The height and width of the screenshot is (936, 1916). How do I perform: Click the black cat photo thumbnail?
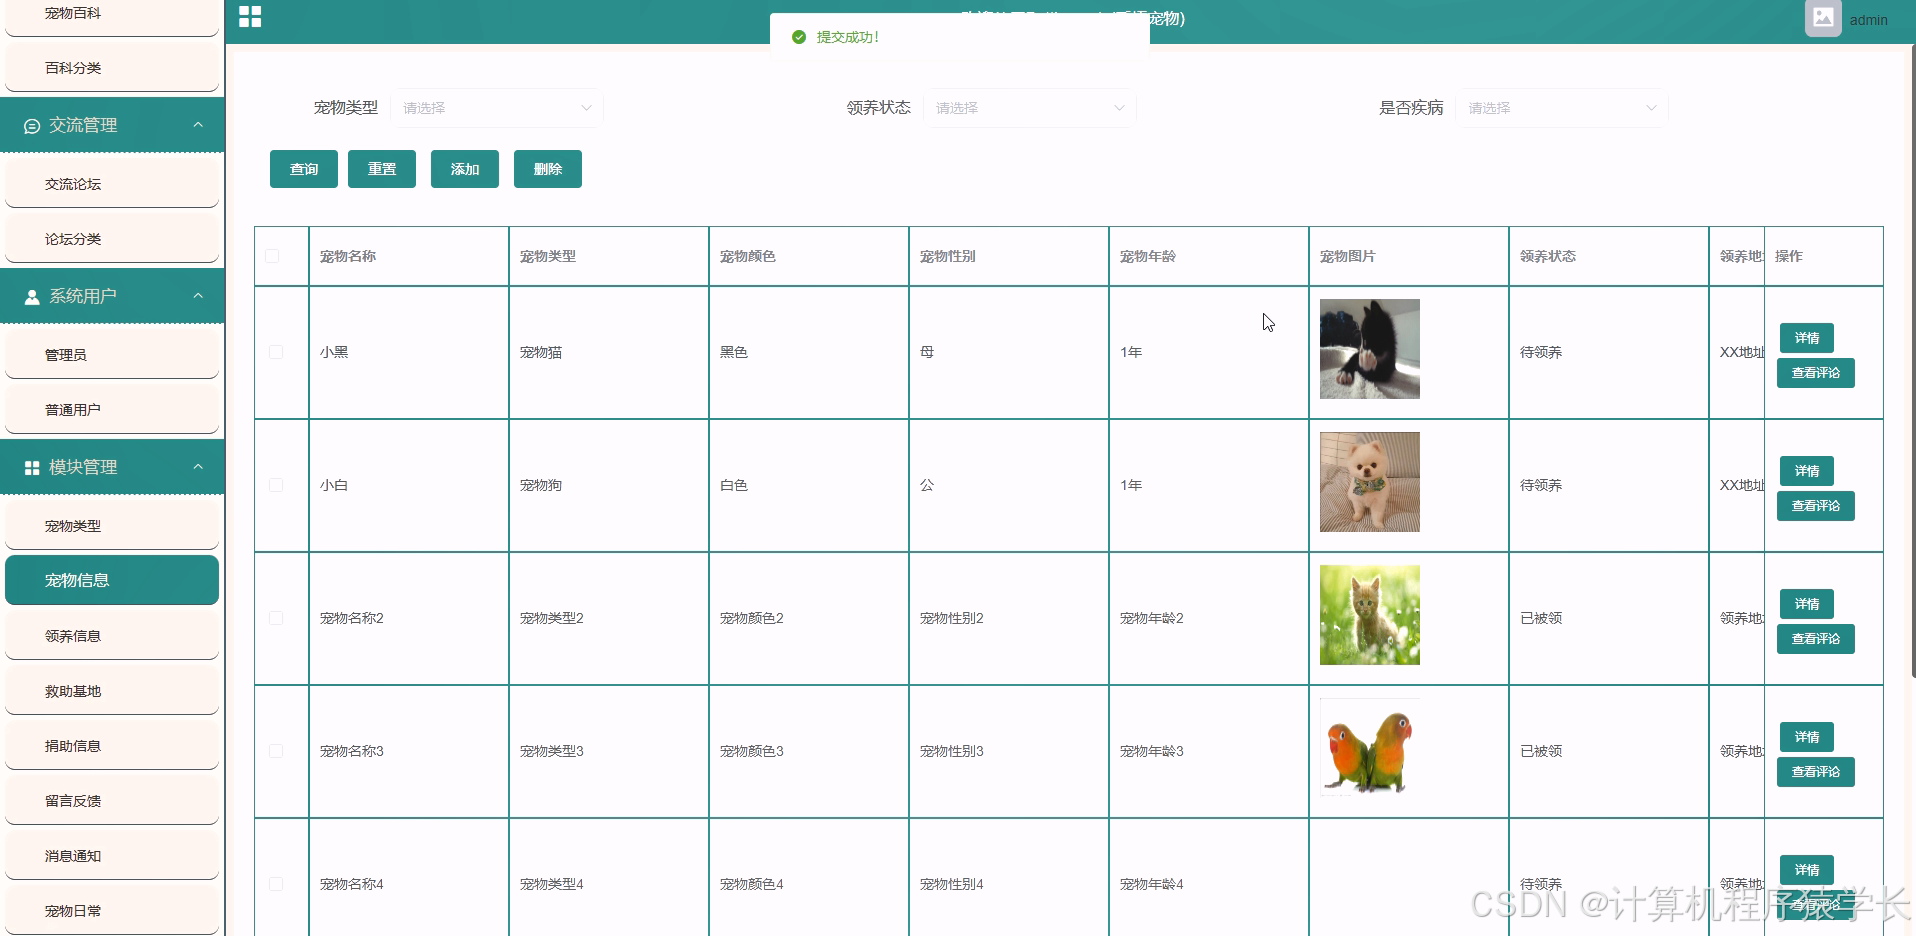[x=1370, y=349]
